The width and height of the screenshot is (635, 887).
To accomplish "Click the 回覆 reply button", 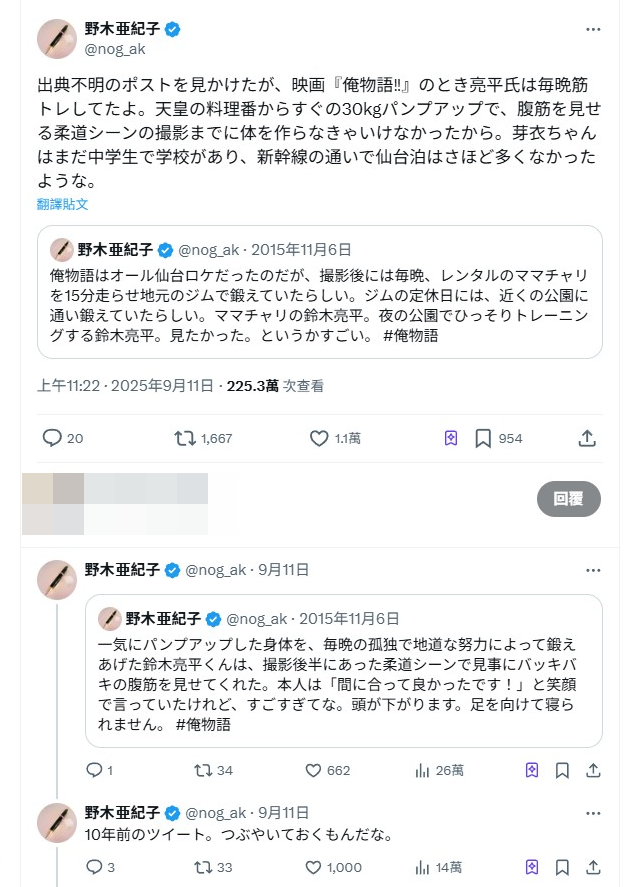I will click(570, 499).
